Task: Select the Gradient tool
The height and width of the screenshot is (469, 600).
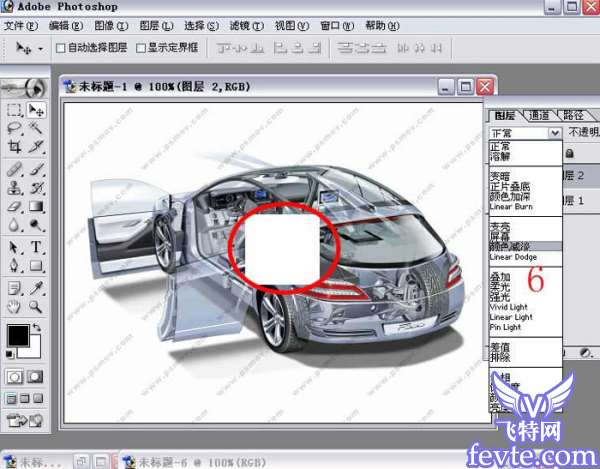Action: pos(36,207)
